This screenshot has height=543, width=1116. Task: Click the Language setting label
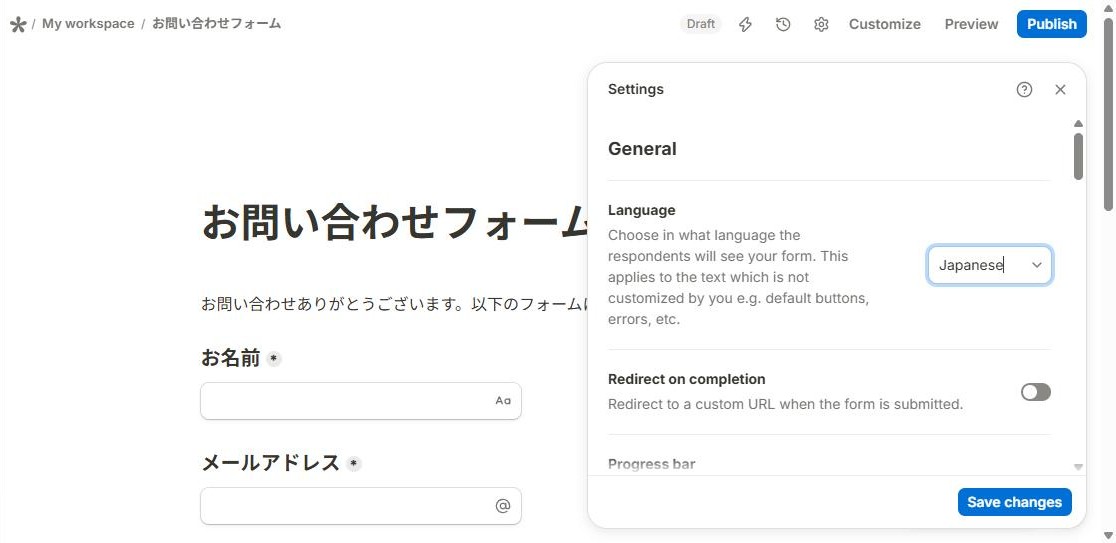coord(641,210)
